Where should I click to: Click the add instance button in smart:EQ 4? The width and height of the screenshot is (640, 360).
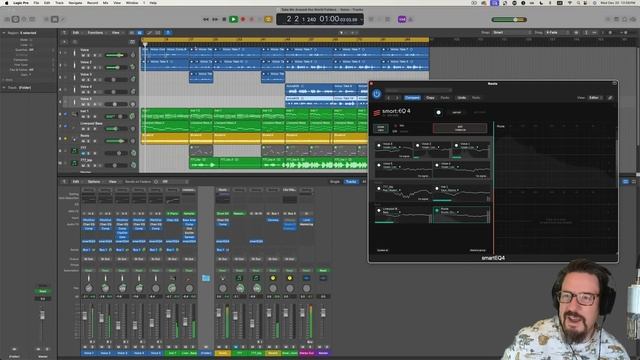460,128
